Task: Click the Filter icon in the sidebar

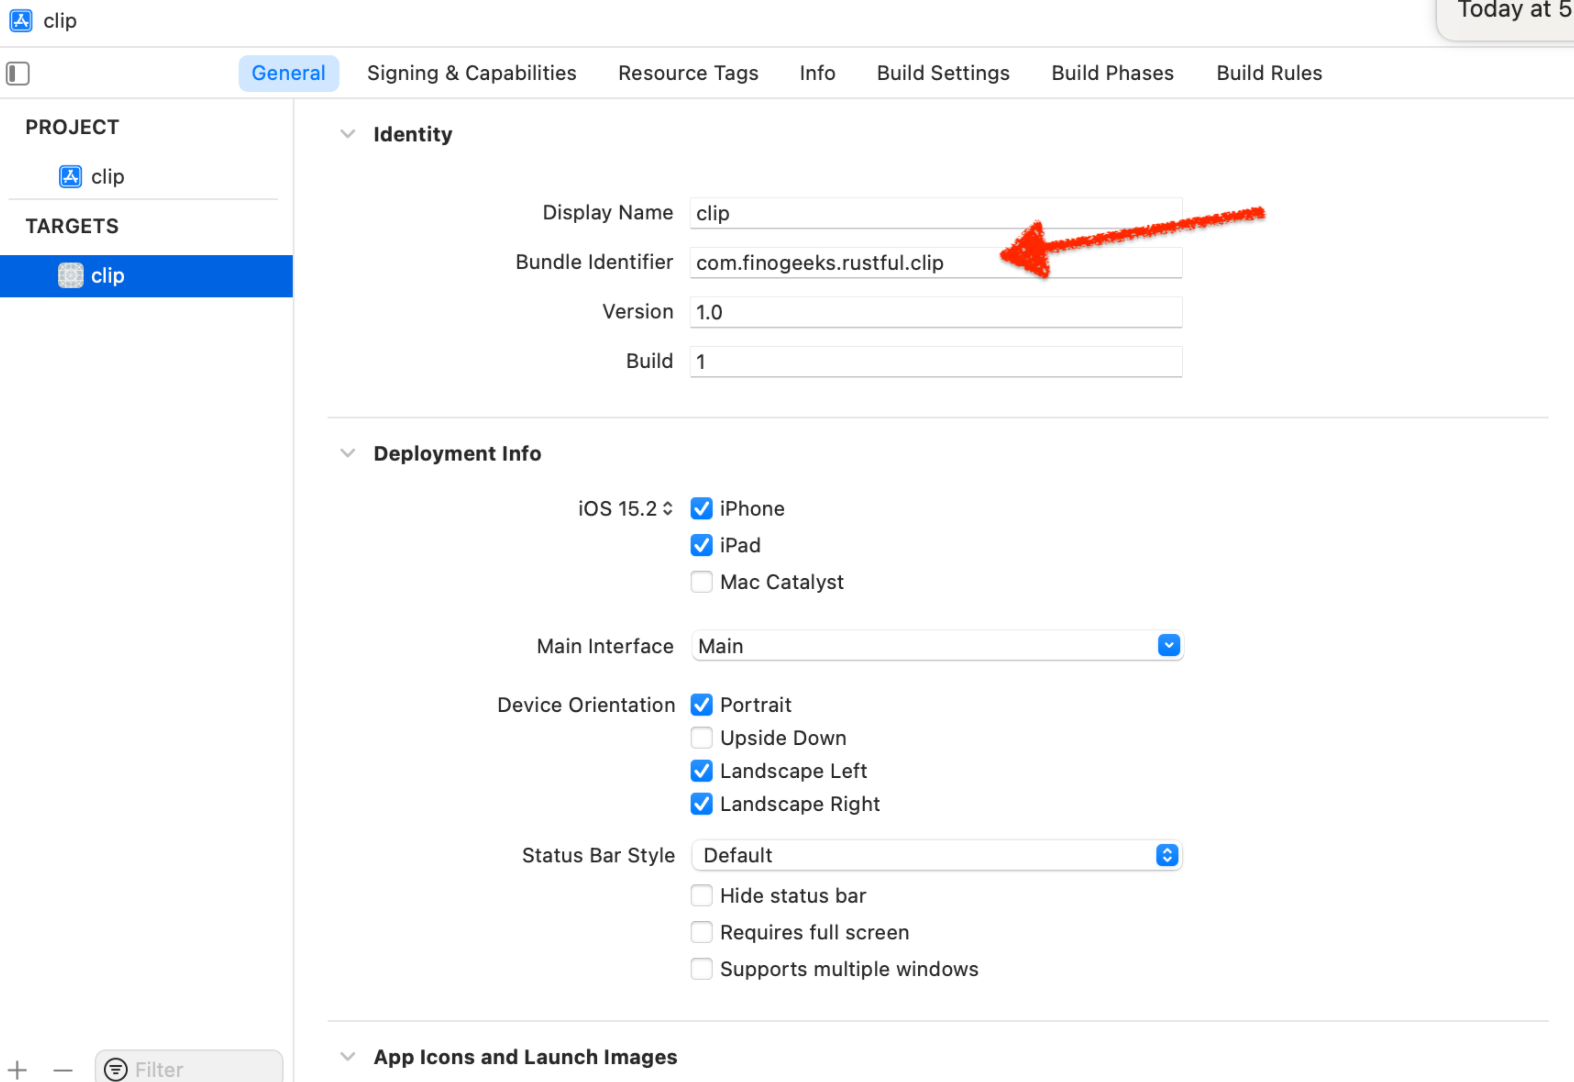Action: click(116, 1070)
